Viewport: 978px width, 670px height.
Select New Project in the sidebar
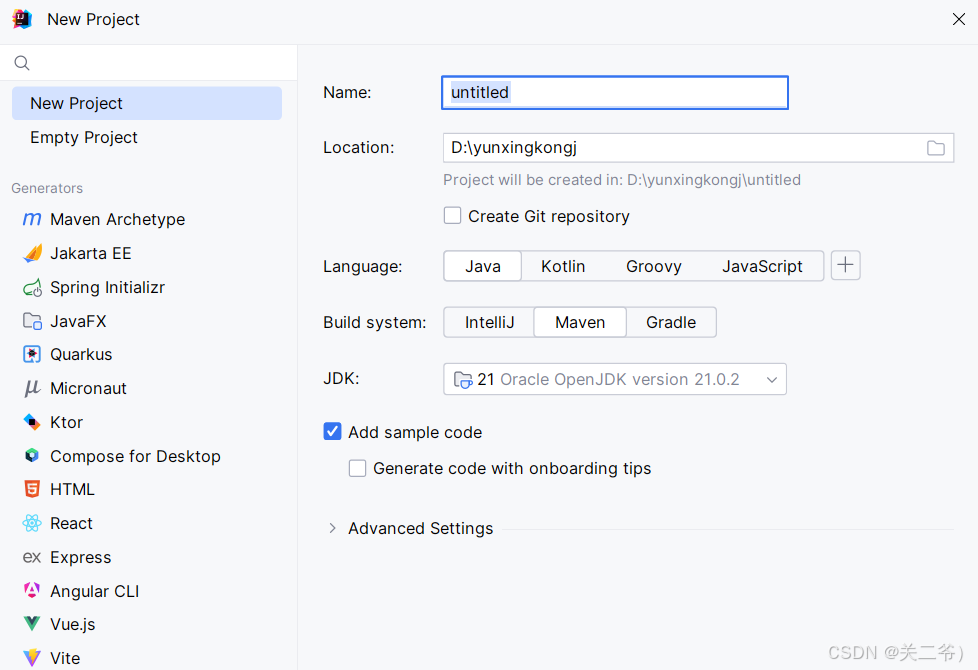(147, 103)
